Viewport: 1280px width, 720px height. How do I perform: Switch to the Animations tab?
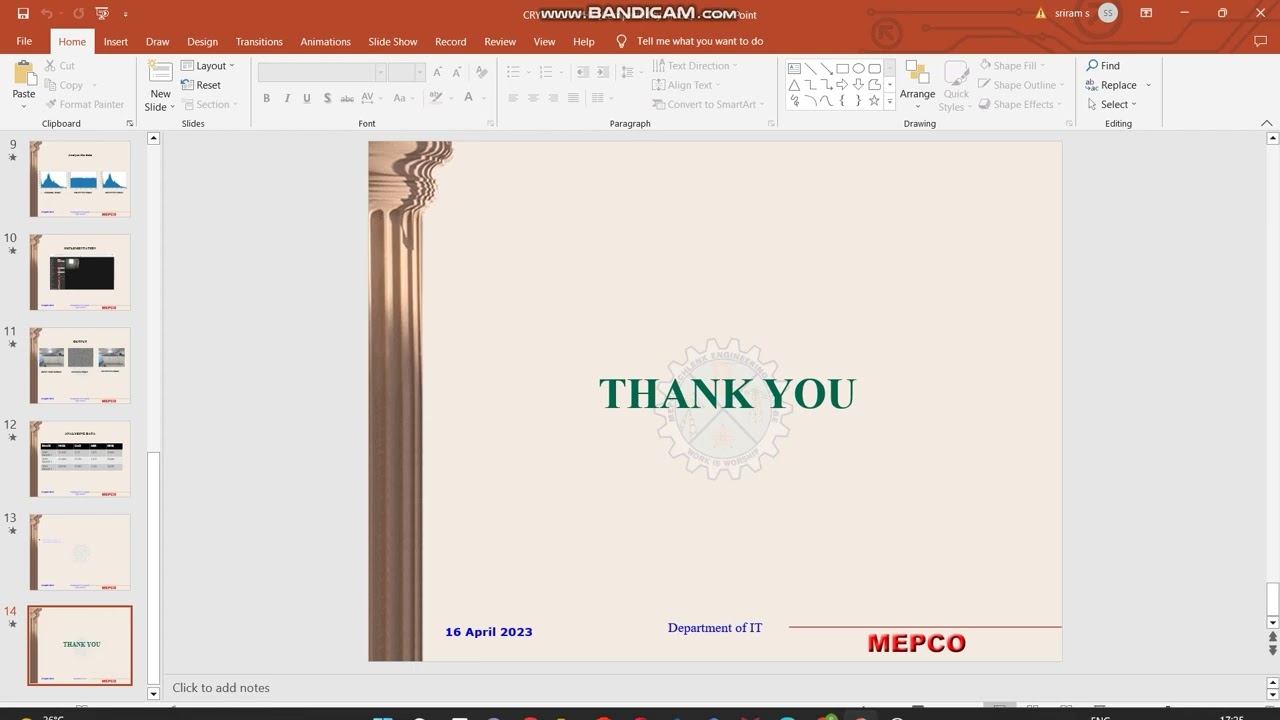tap(325, 42)
